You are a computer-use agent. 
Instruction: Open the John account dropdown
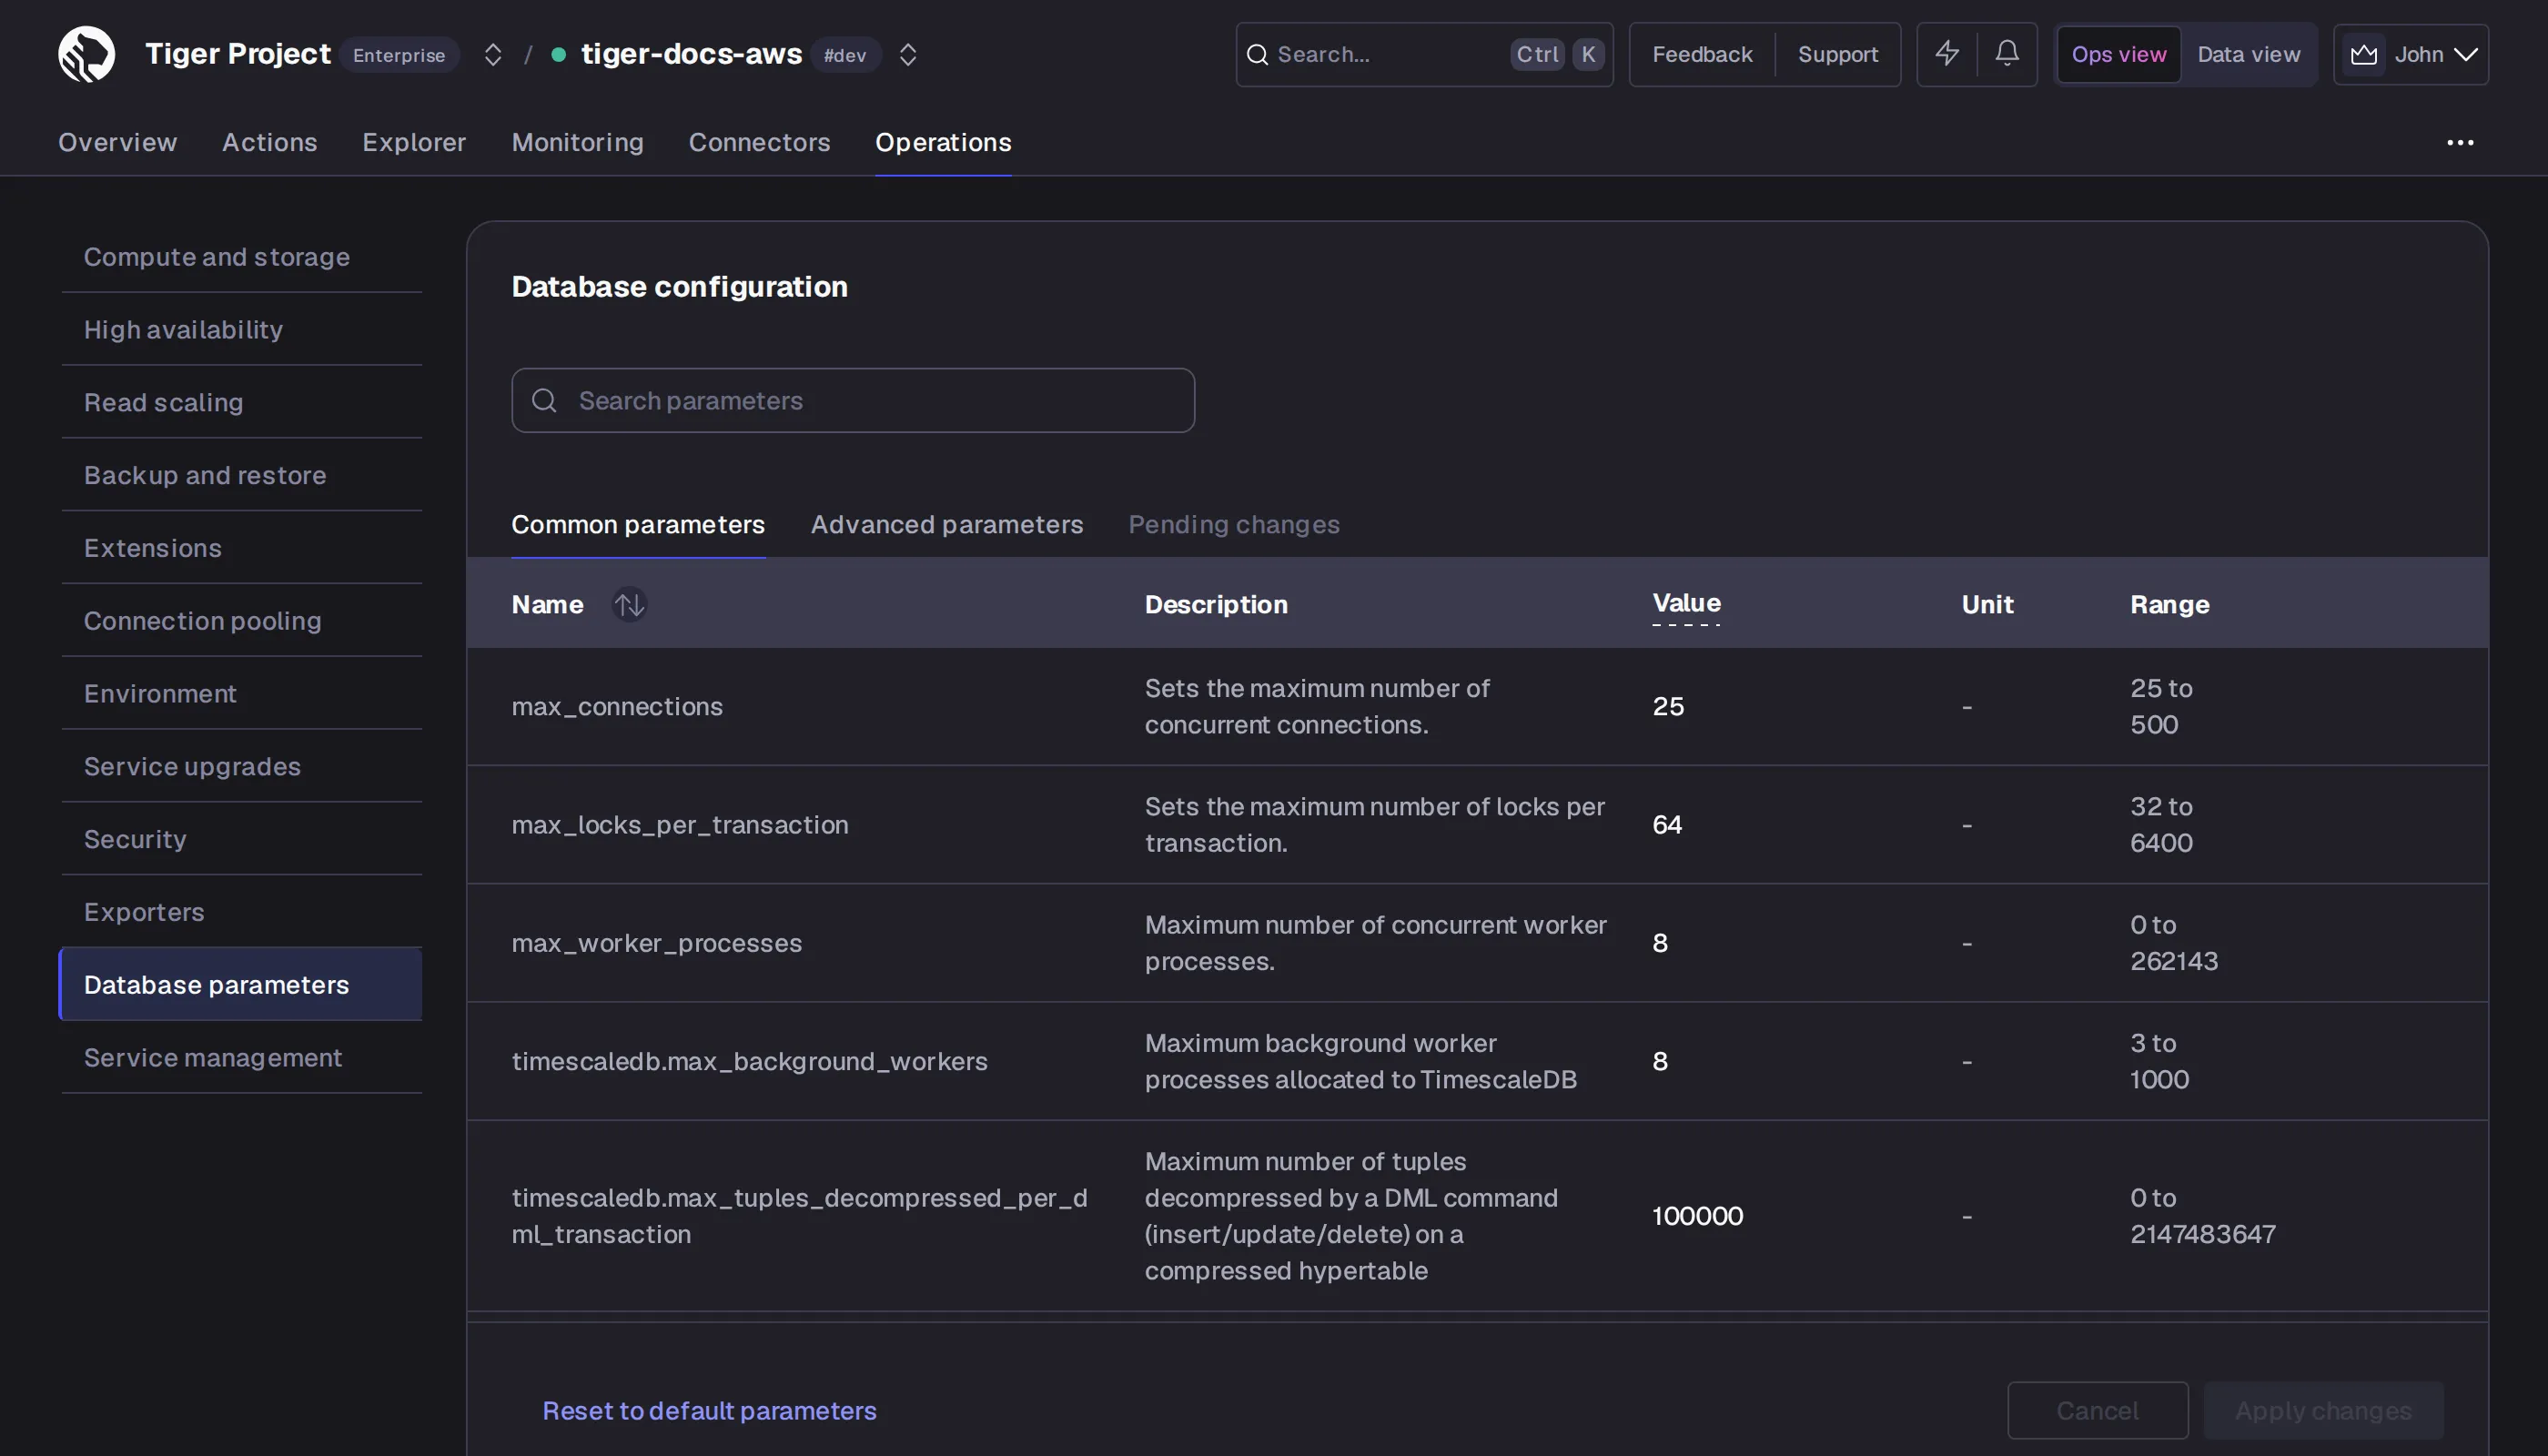(2411, 54)
